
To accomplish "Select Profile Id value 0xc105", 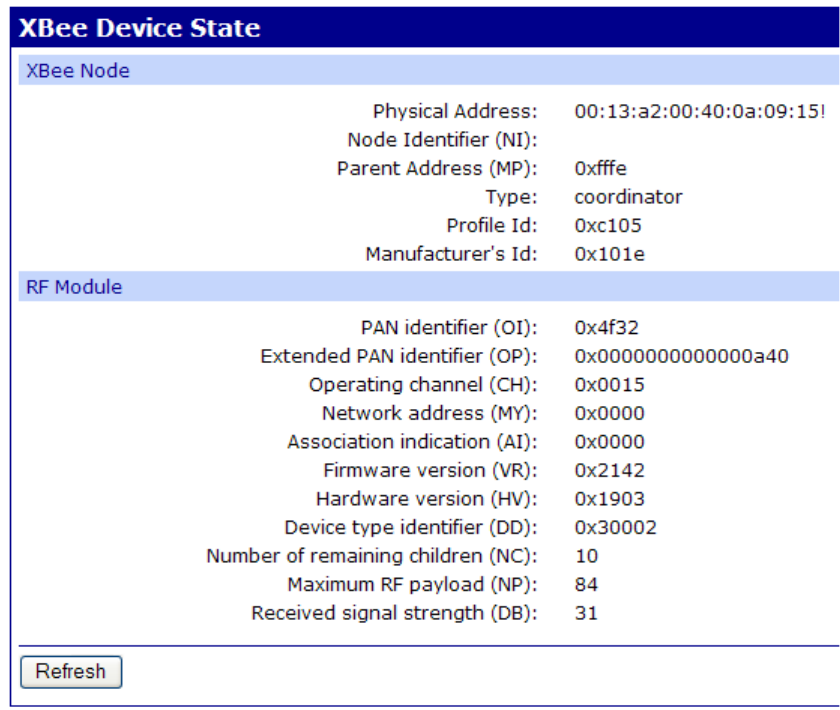I will pyautogui.click(x=608, y=225).
